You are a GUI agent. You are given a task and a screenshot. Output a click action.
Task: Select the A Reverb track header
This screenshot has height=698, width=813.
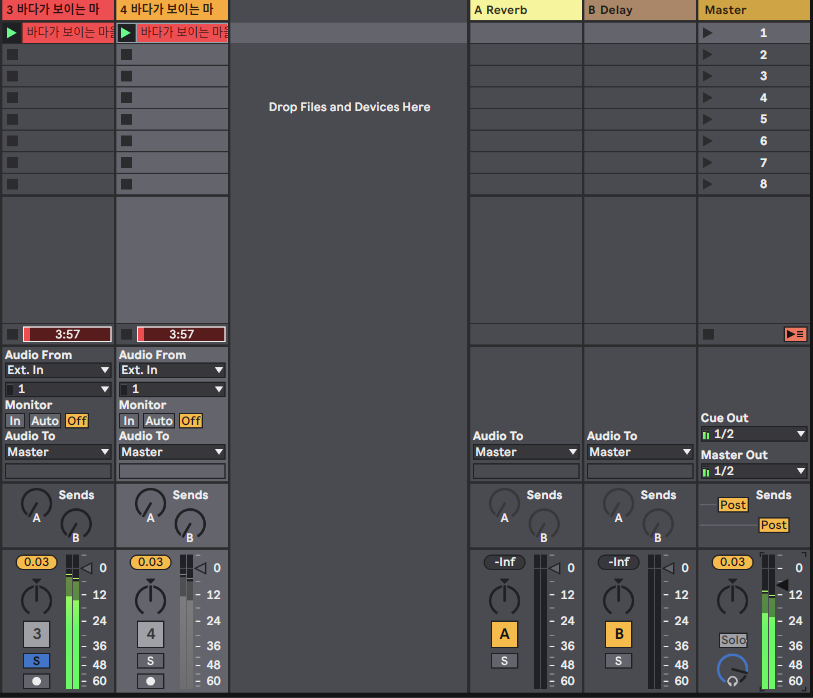tap(526, 10)
